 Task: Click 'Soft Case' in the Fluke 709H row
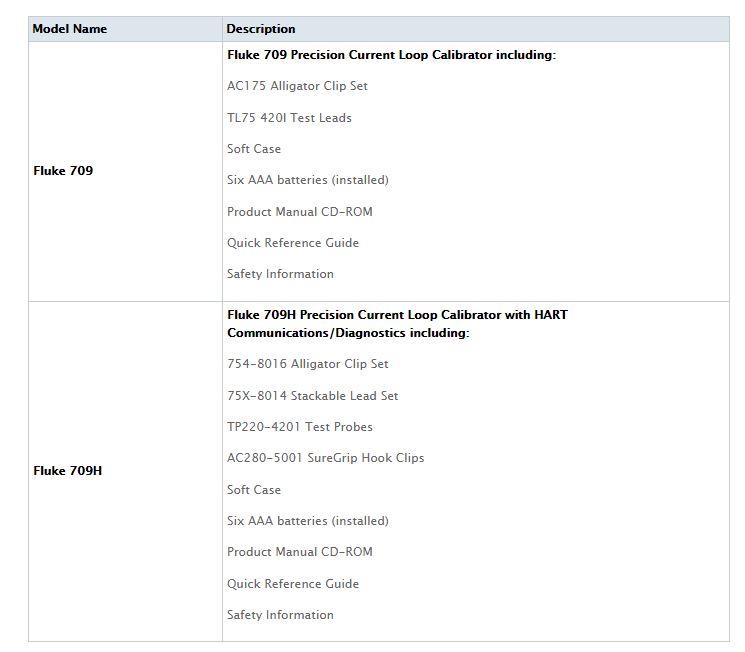pyautogui.click(x=254, y=490)
